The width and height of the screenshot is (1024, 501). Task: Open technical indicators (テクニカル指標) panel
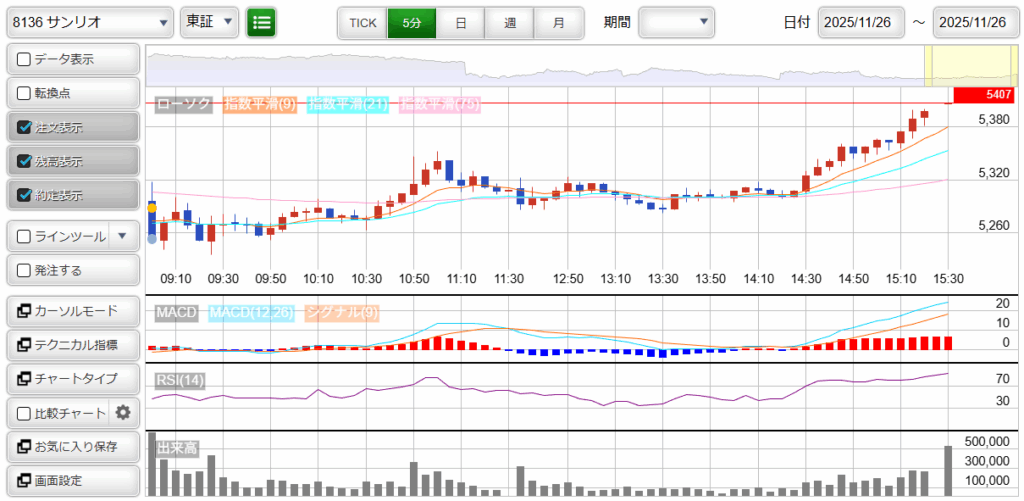(72, 345)
